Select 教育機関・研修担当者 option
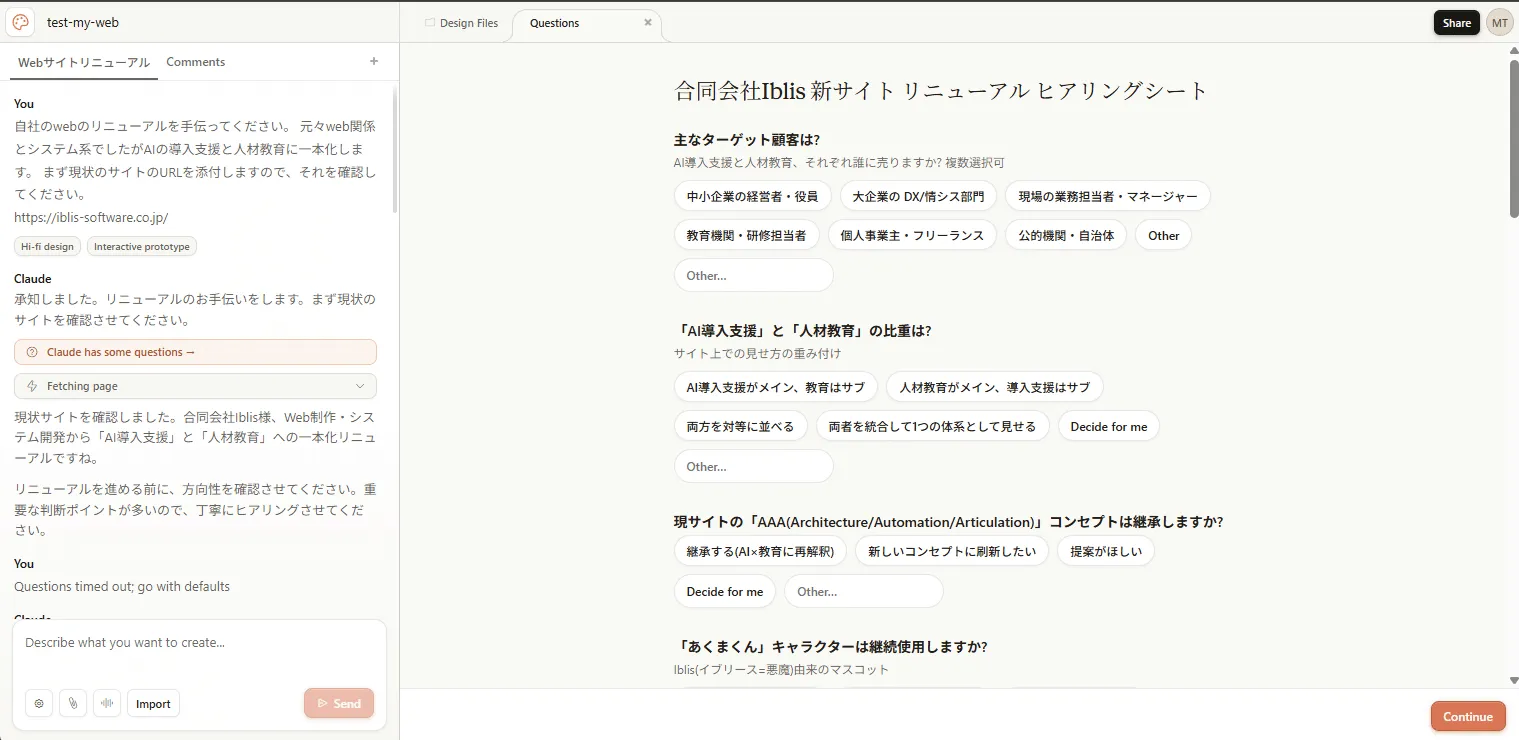This screenshot has height=740, width=1519. coord(747,235)
